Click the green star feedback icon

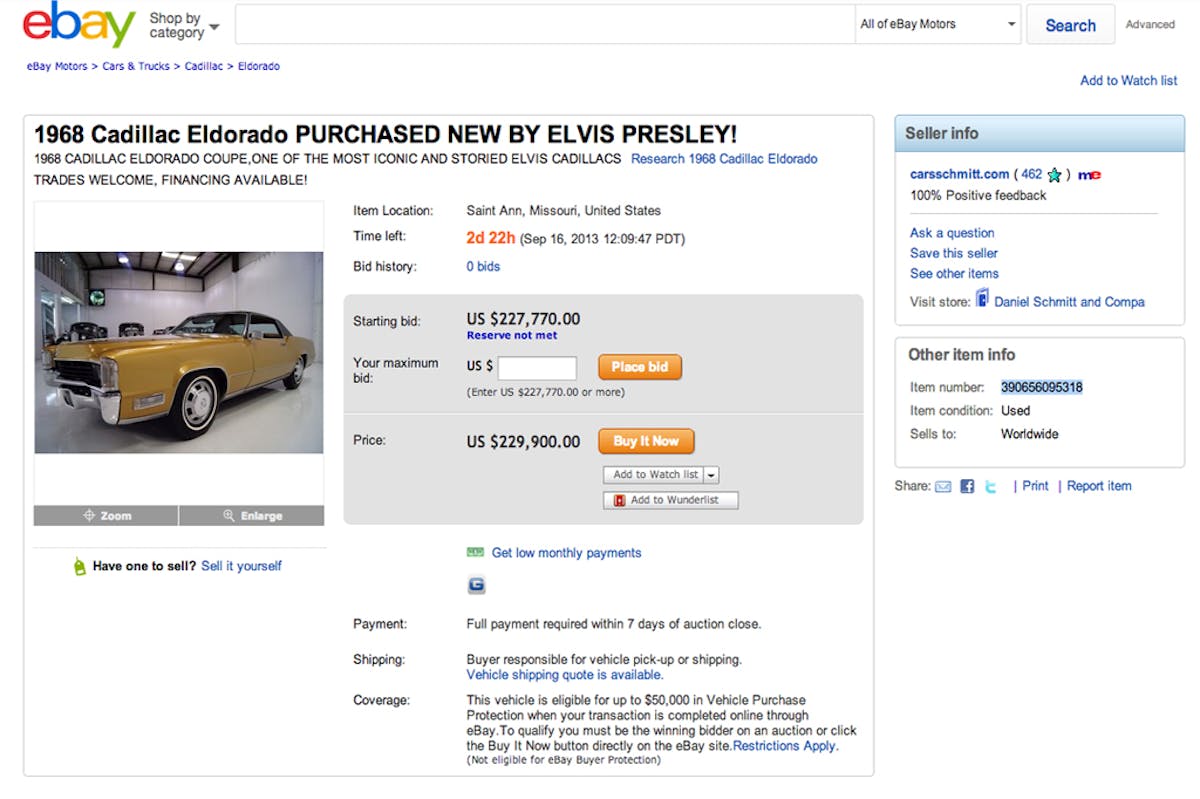(x=1054, y=175)
